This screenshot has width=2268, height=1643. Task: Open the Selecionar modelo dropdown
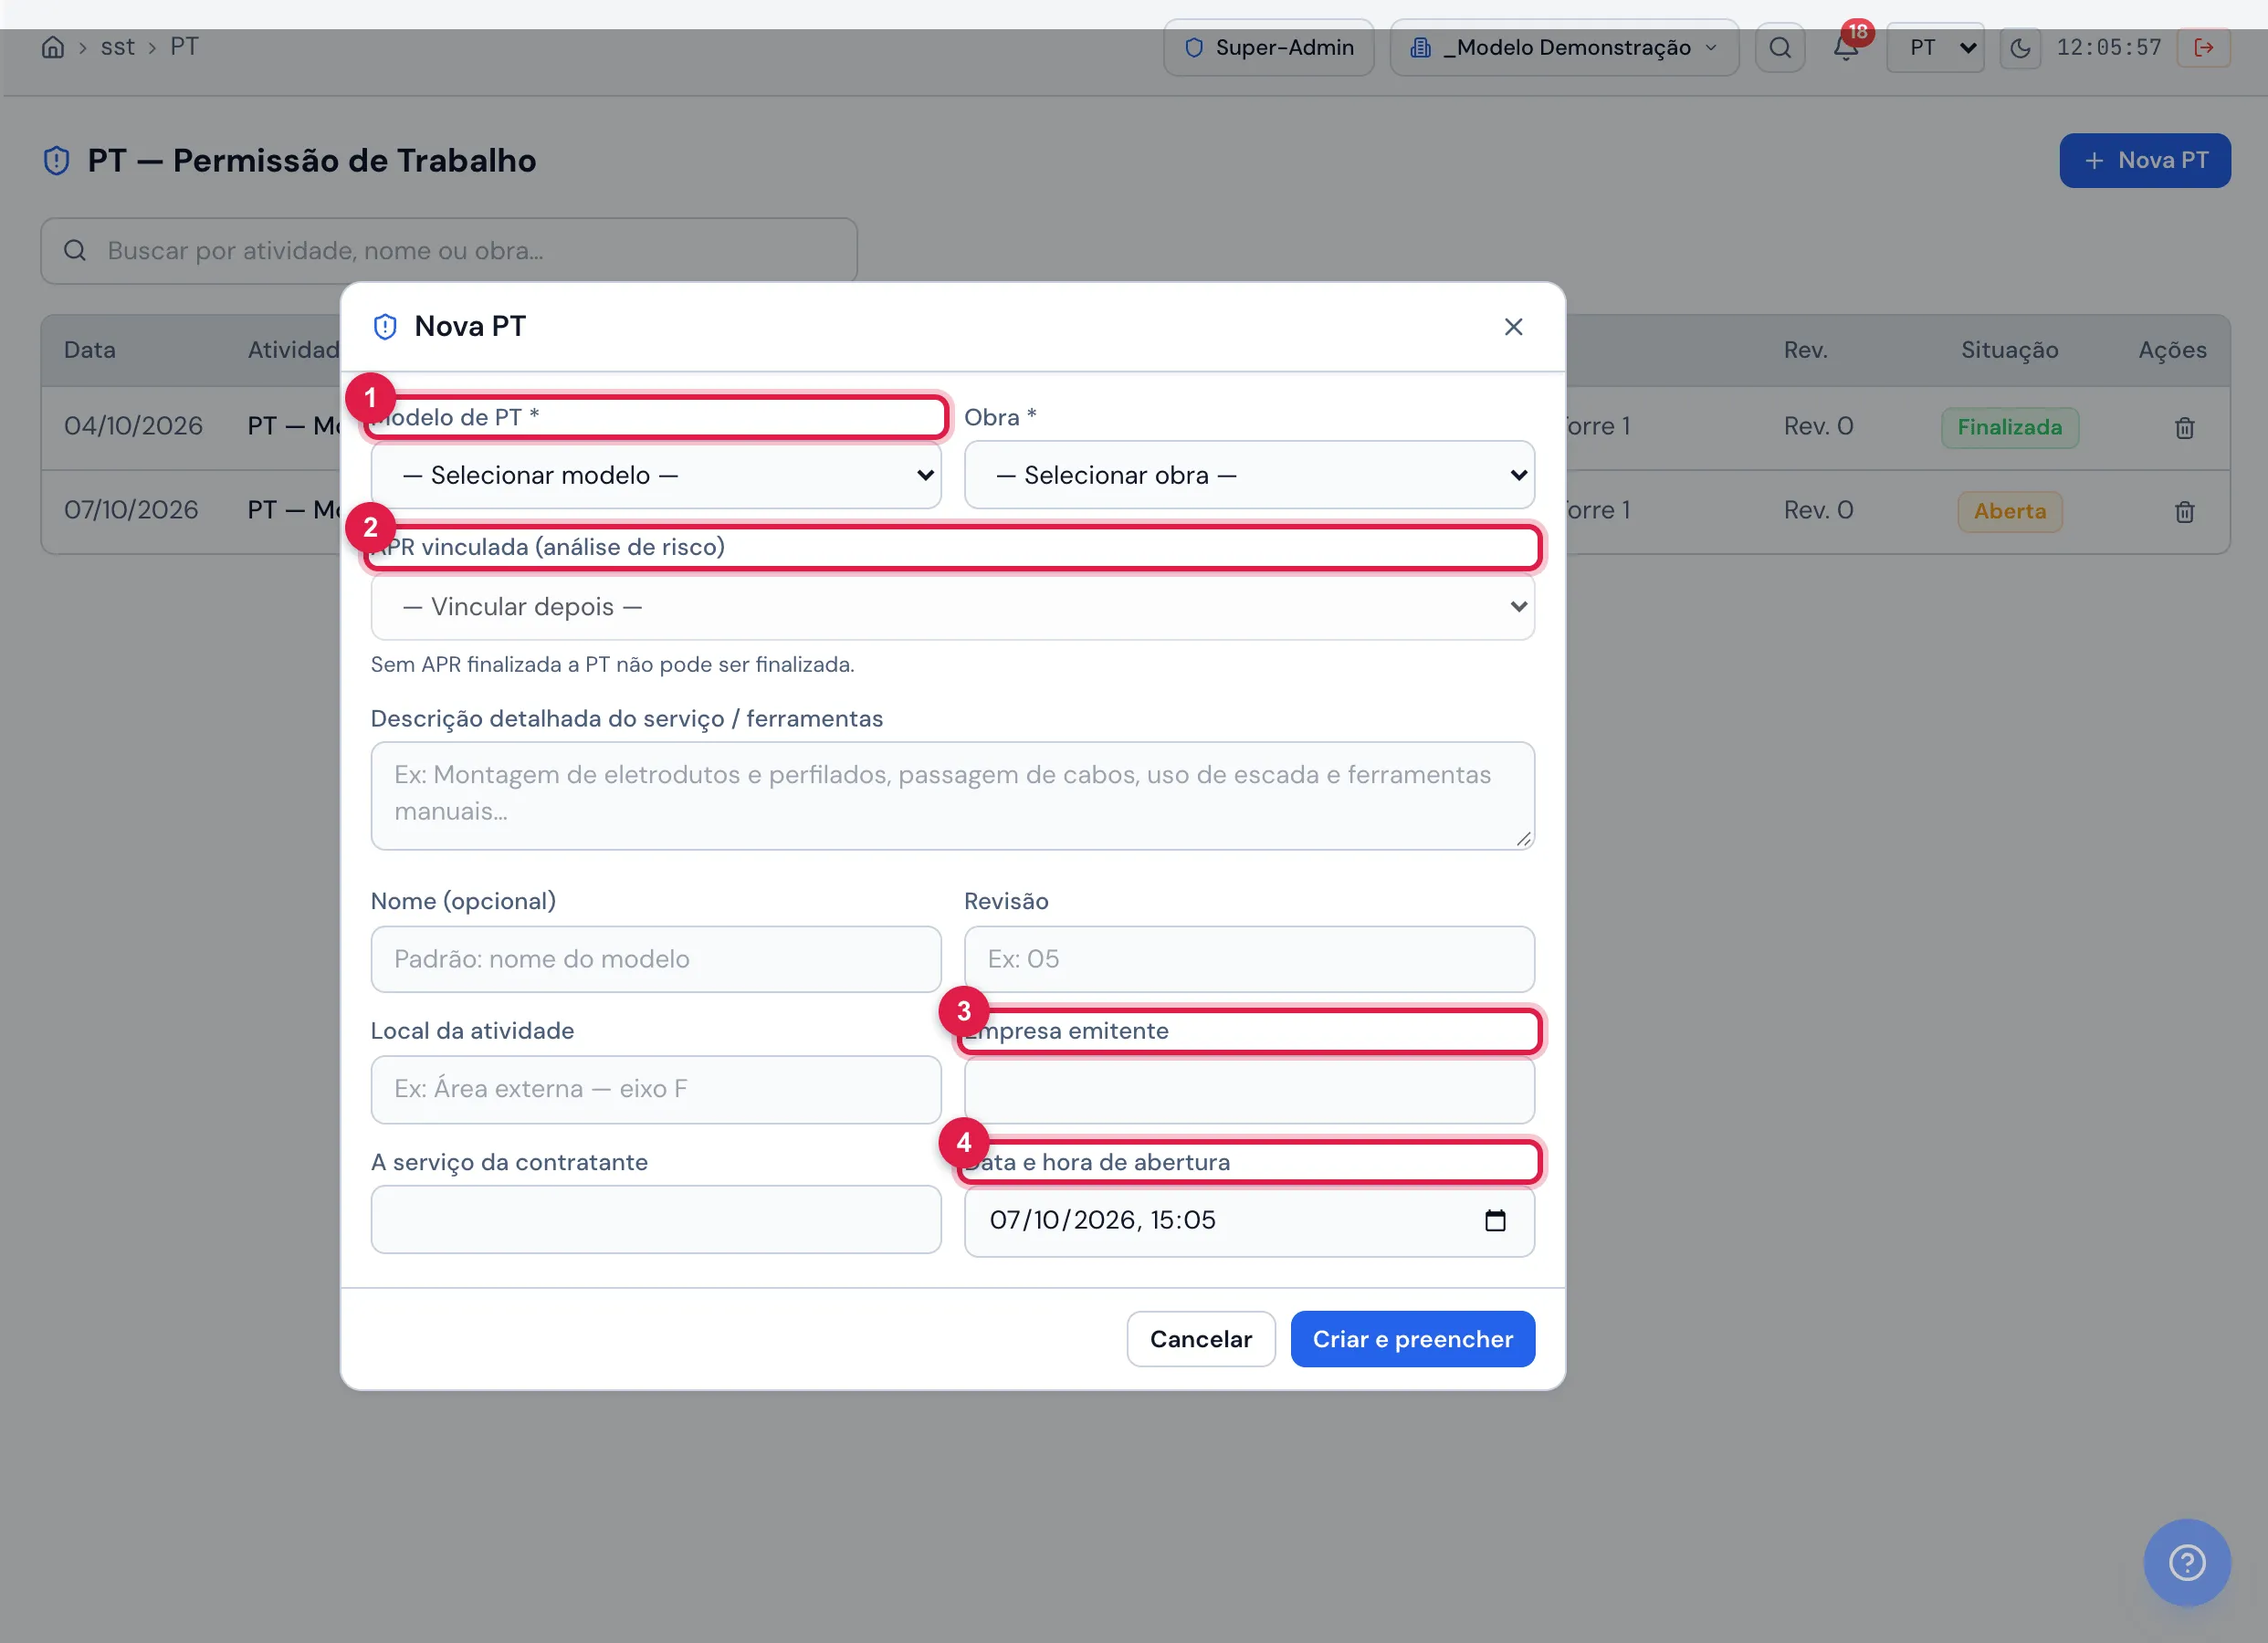(x=656, y=475)
